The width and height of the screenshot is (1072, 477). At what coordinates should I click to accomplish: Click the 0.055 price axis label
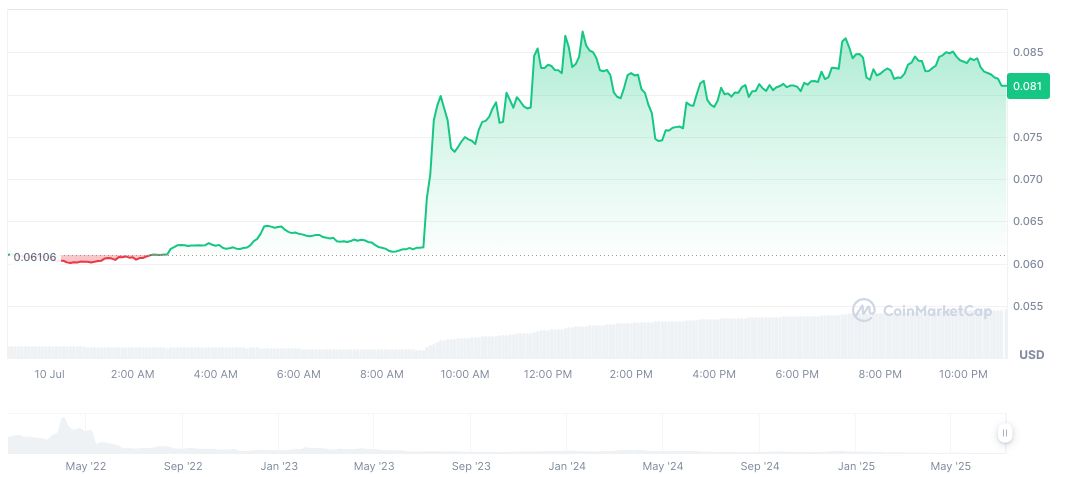point(1027,306)
